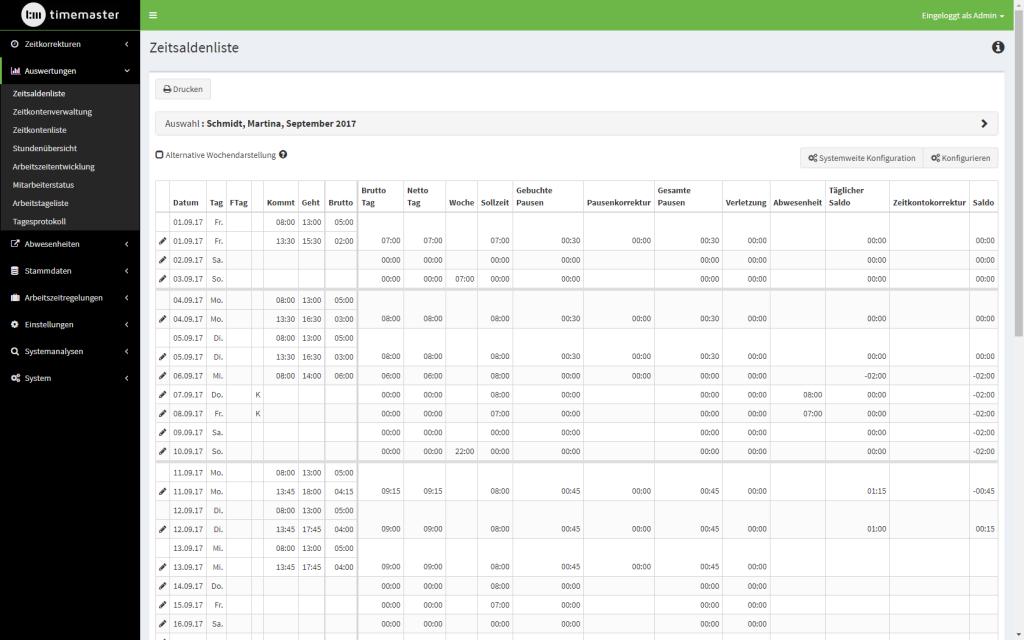Open Systemweite Konfiguration
1024x640 pixels.
[x=861, y=158]
